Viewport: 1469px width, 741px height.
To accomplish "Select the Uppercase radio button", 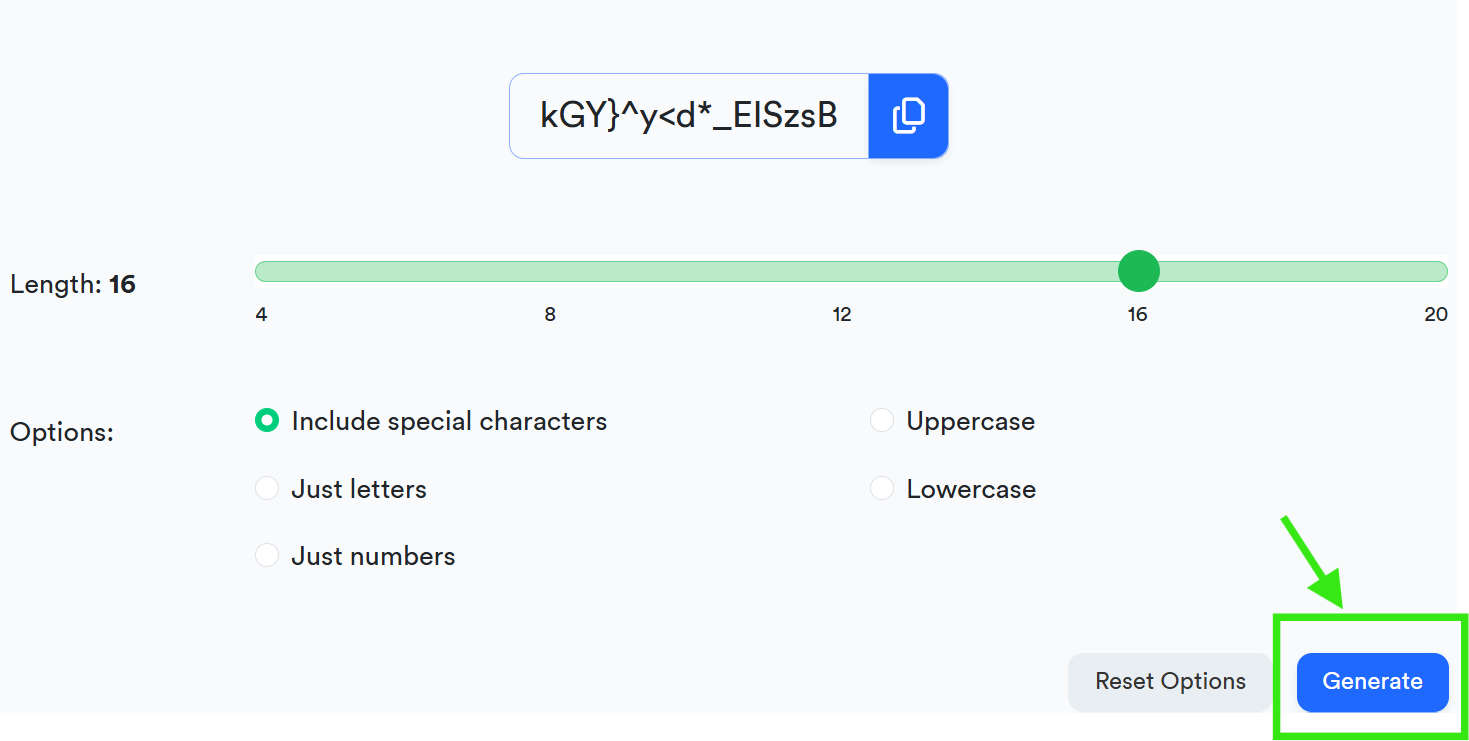I will 882,421.
